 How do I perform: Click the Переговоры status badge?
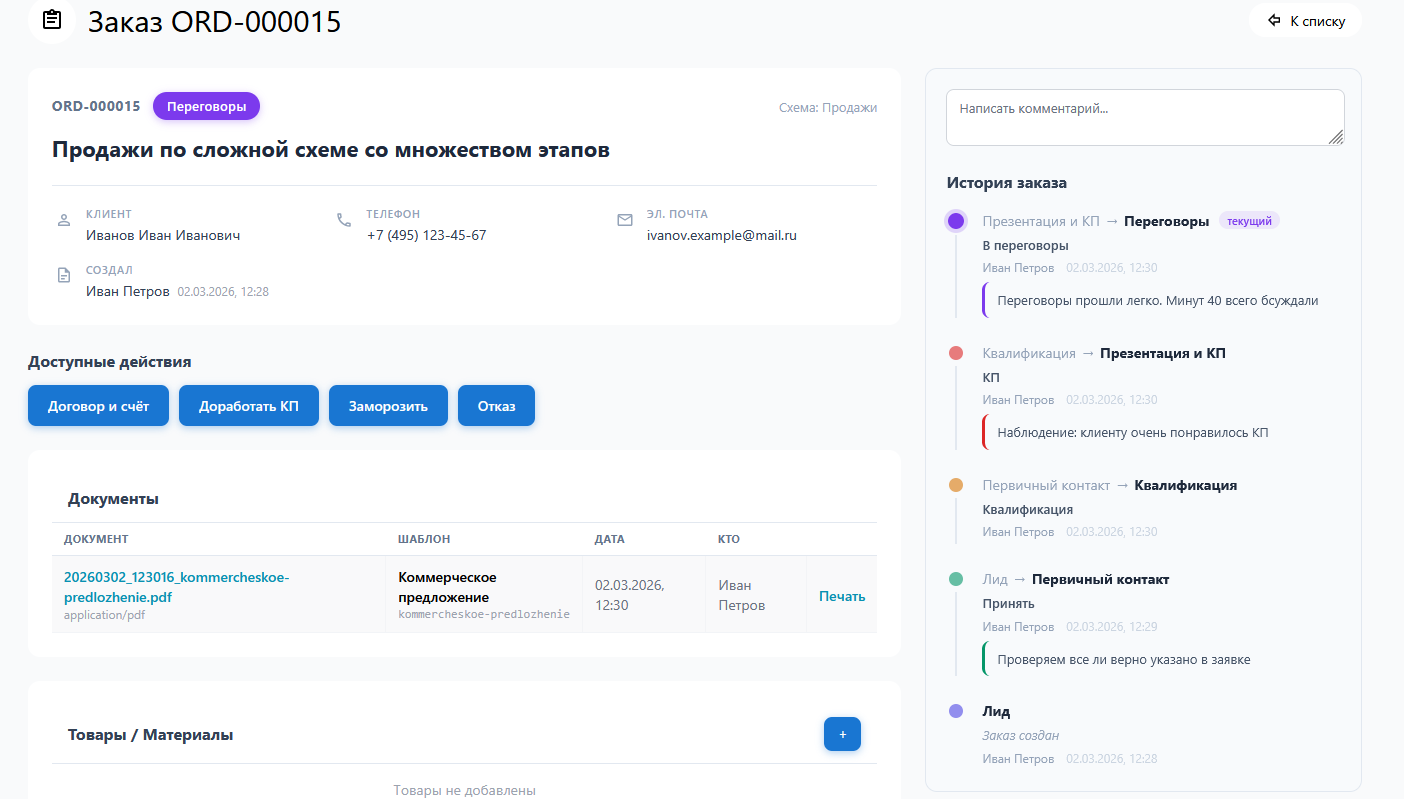click(206, 106)
